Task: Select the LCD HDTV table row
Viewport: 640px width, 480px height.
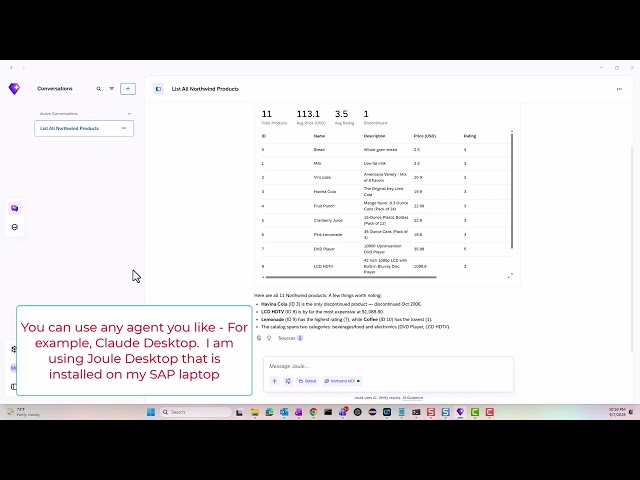Action: pos(386,266)
